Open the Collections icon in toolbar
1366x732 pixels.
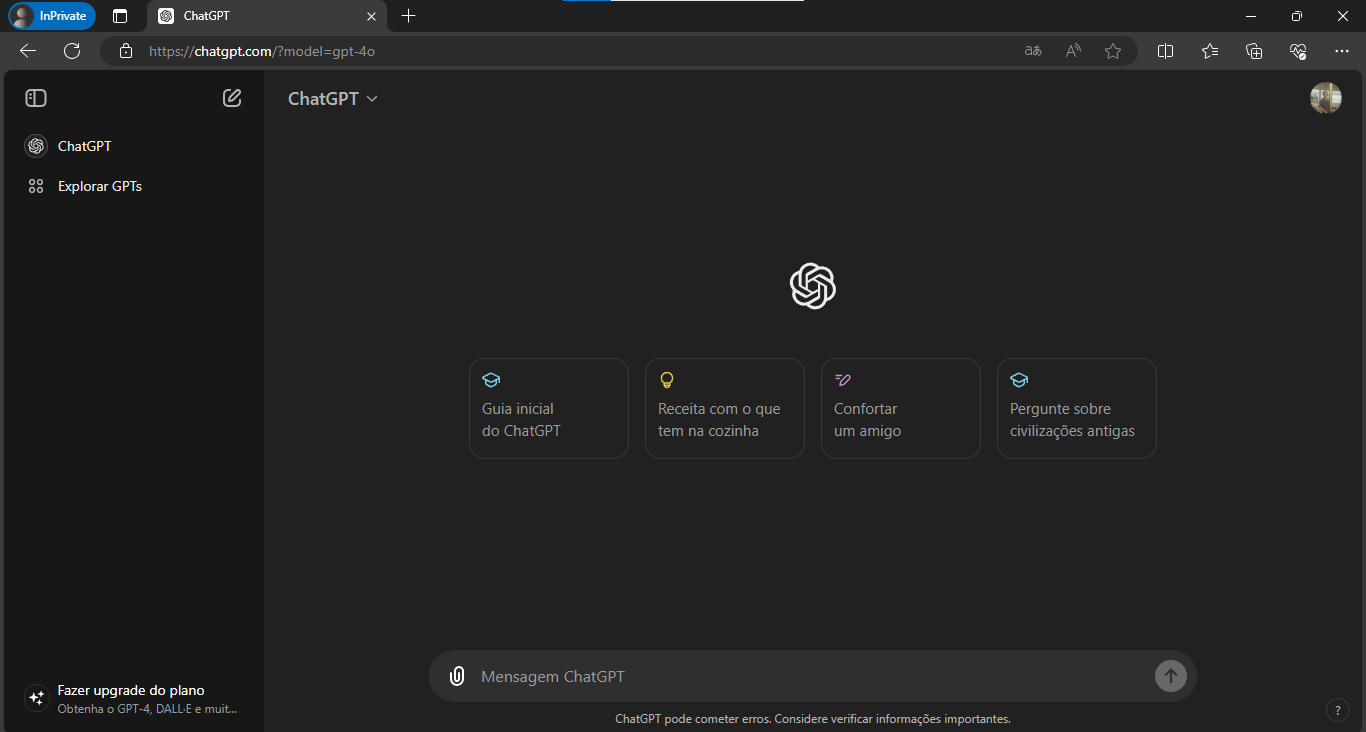click(x=1254, y=51)
